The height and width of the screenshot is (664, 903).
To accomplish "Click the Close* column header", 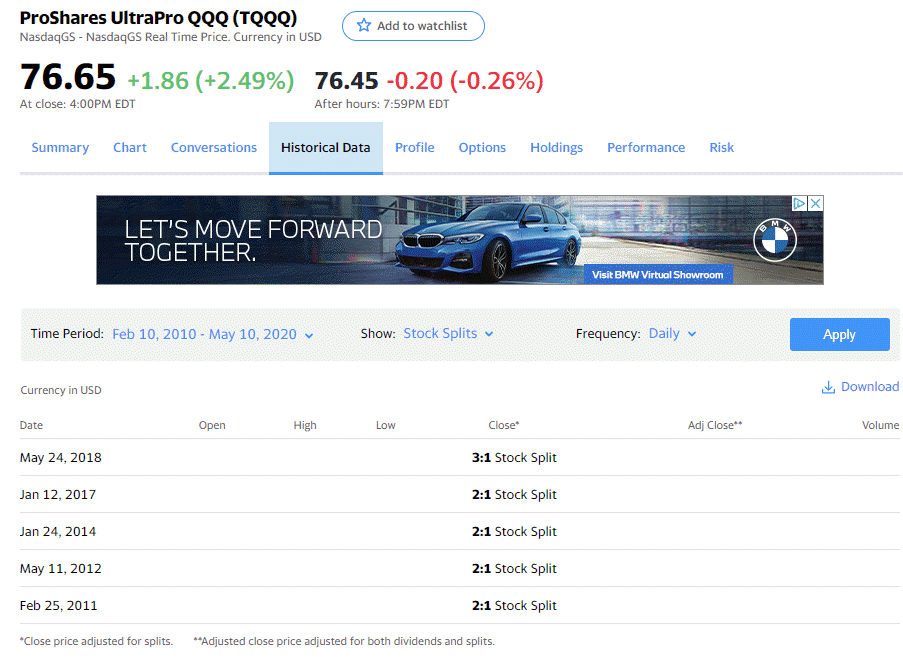I will (x=503, y=425).
